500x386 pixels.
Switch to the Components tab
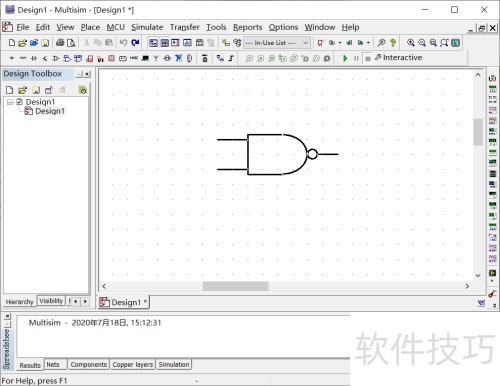[89, 365]
